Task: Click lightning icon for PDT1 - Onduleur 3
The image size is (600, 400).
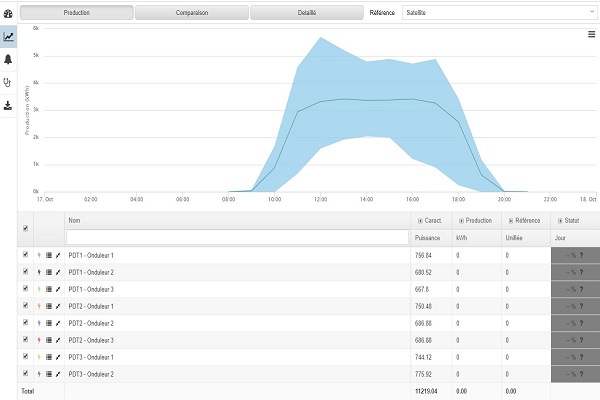Action: (39, 289)
